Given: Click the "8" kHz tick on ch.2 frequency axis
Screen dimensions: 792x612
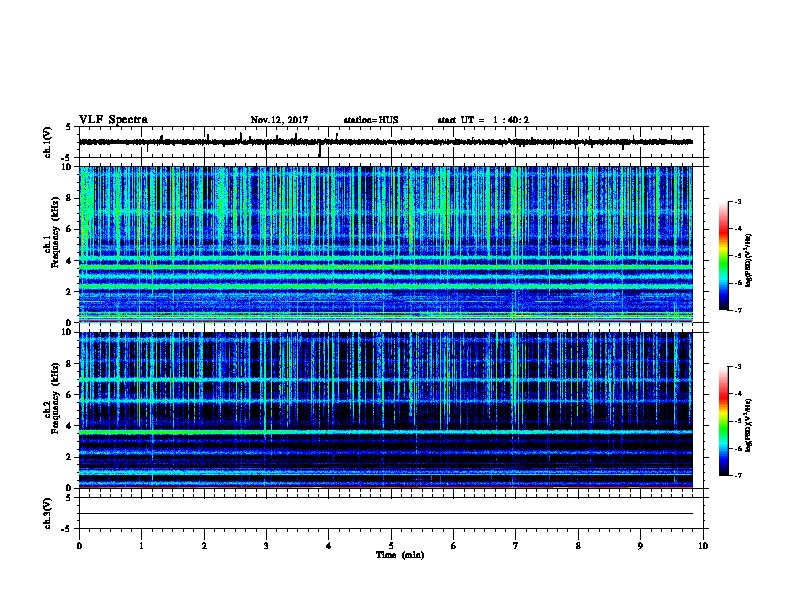Looking at the screenshot, I should point(69,364).
